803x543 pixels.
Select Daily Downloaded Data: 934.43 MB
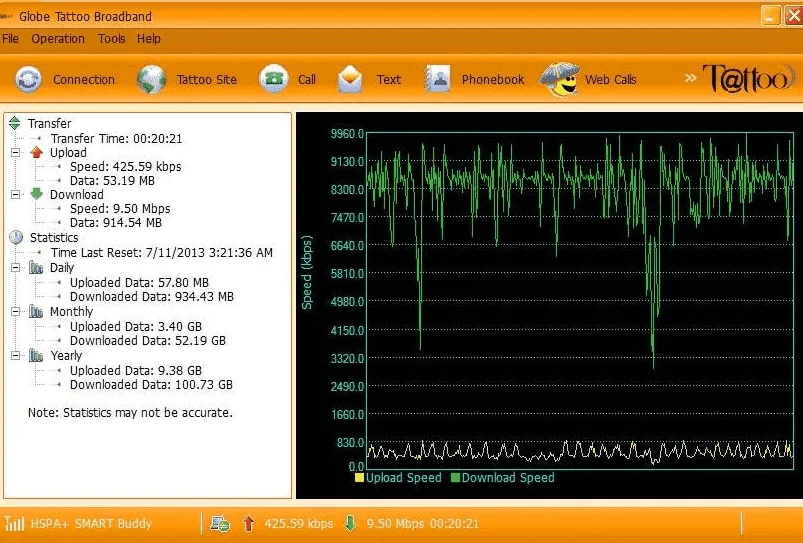152,297
